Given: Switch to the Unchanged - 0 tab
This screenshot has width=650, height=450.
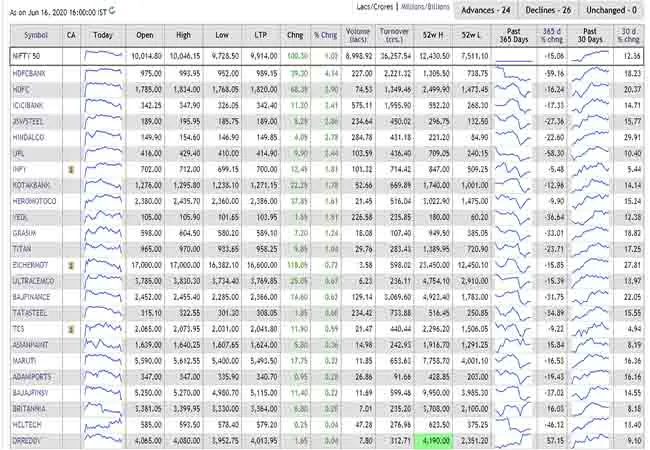Looking at the screenshot, I should click(611, 10).
